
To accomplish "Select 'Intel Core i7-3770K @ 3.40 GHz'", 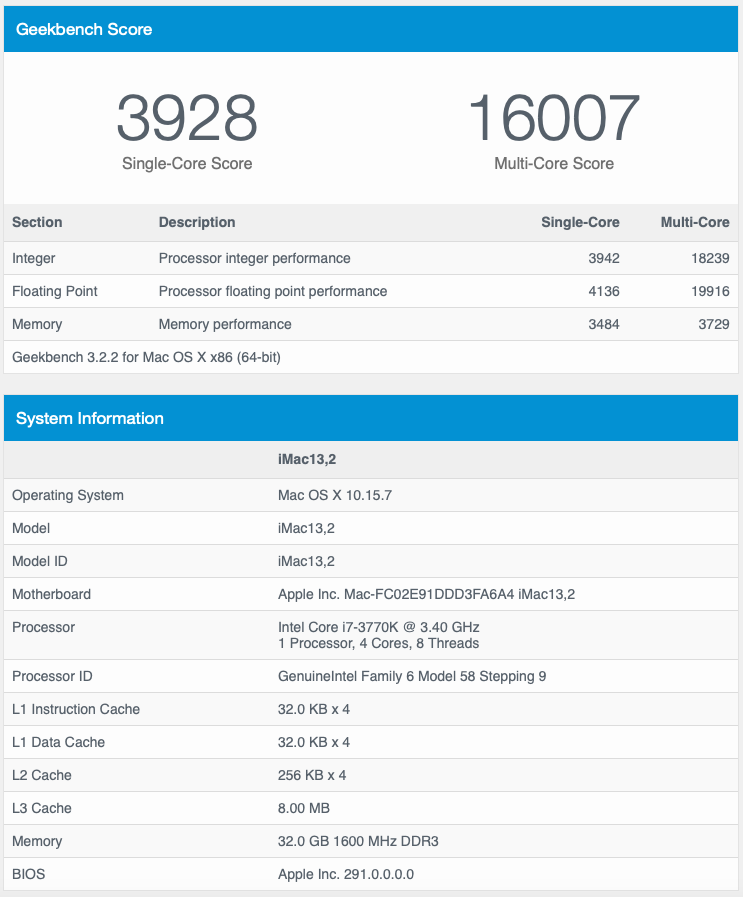I will point(379,628).
